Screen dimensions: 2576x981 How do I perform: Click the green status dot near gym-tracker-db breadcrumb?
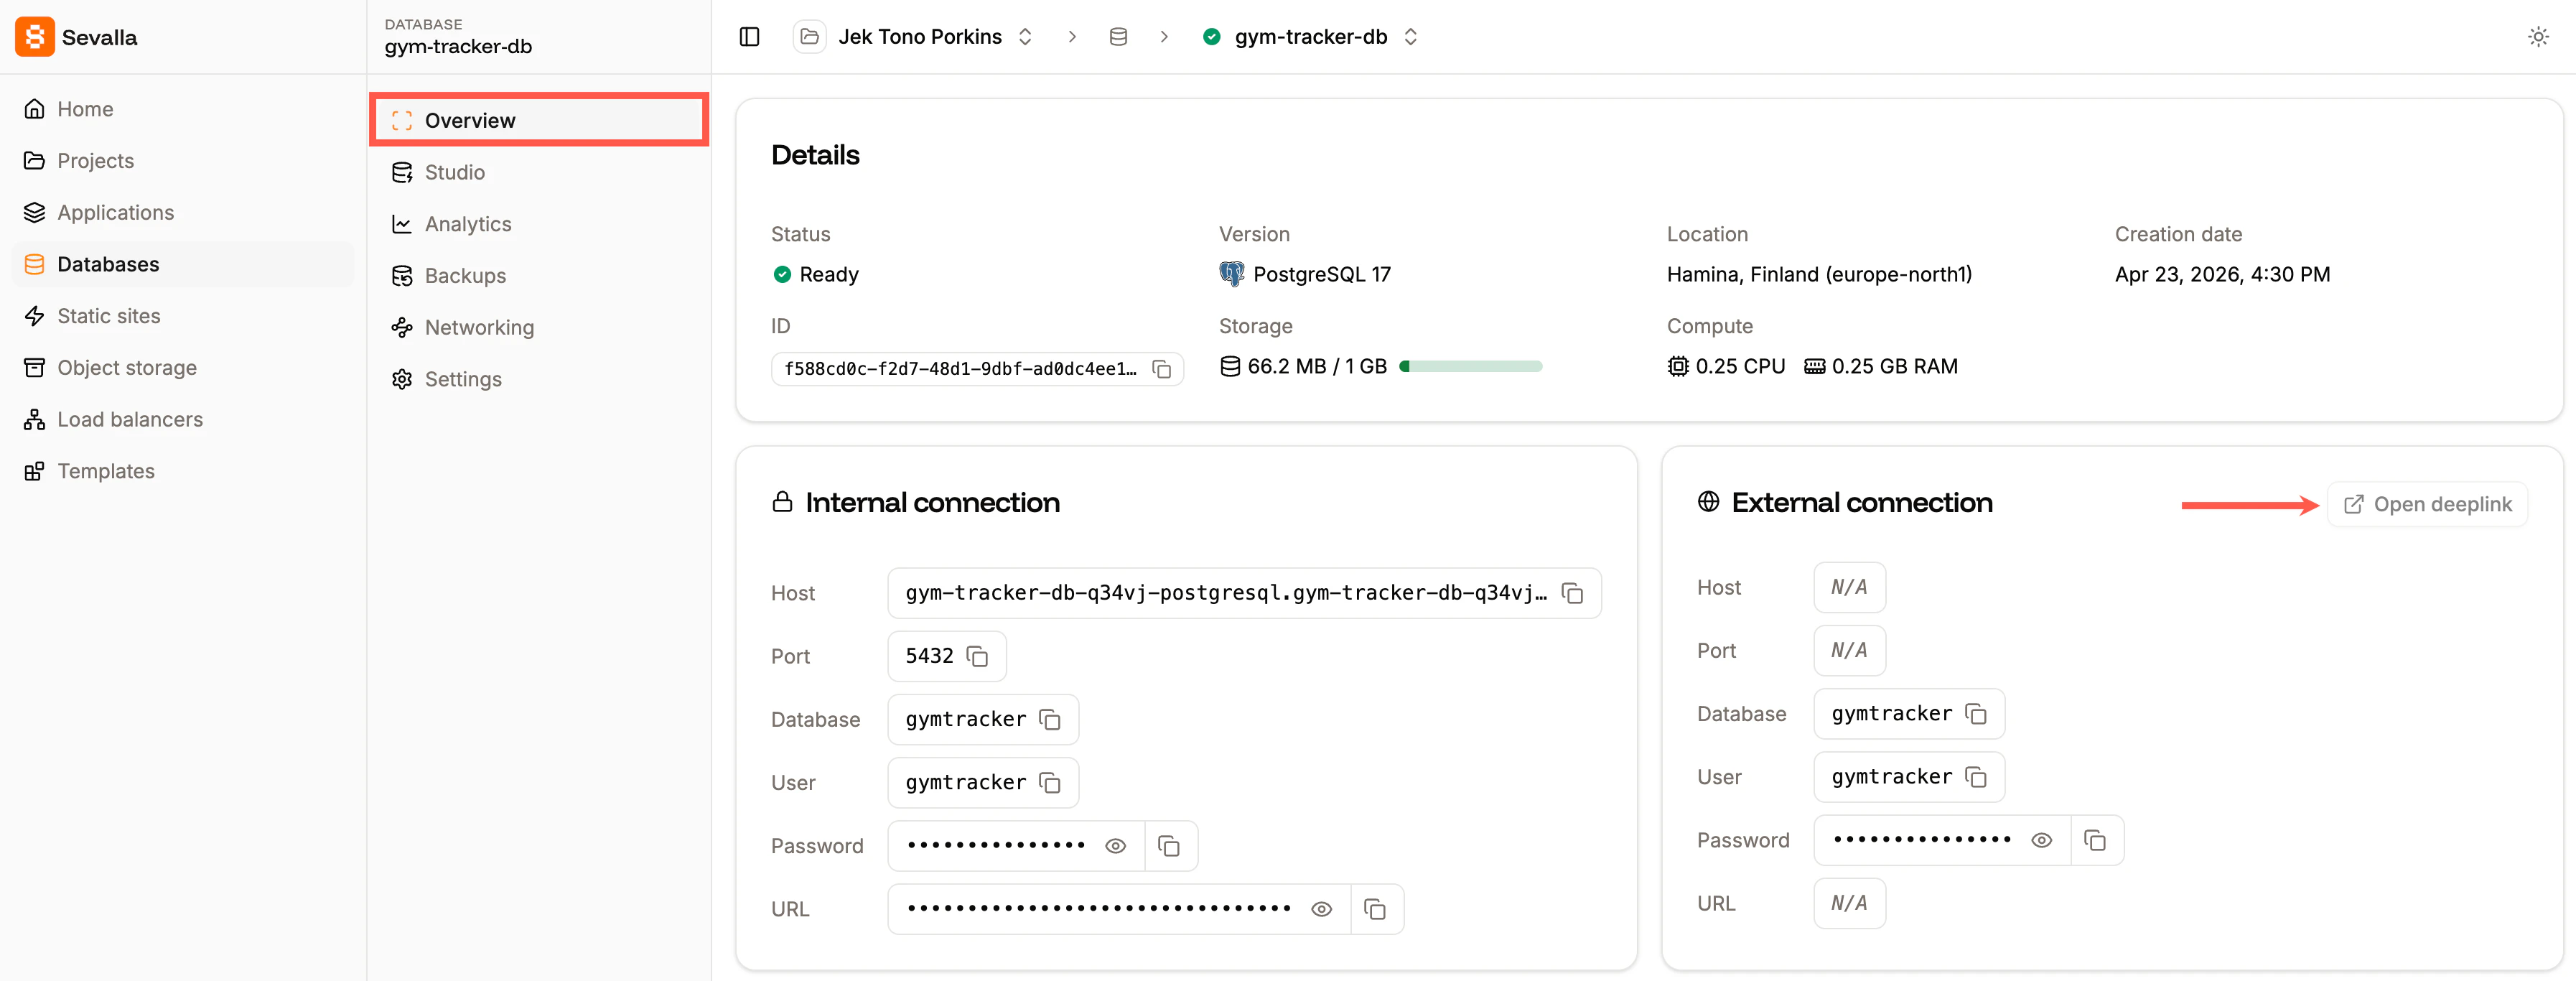pyautogui.click(x=1211, y=37)
